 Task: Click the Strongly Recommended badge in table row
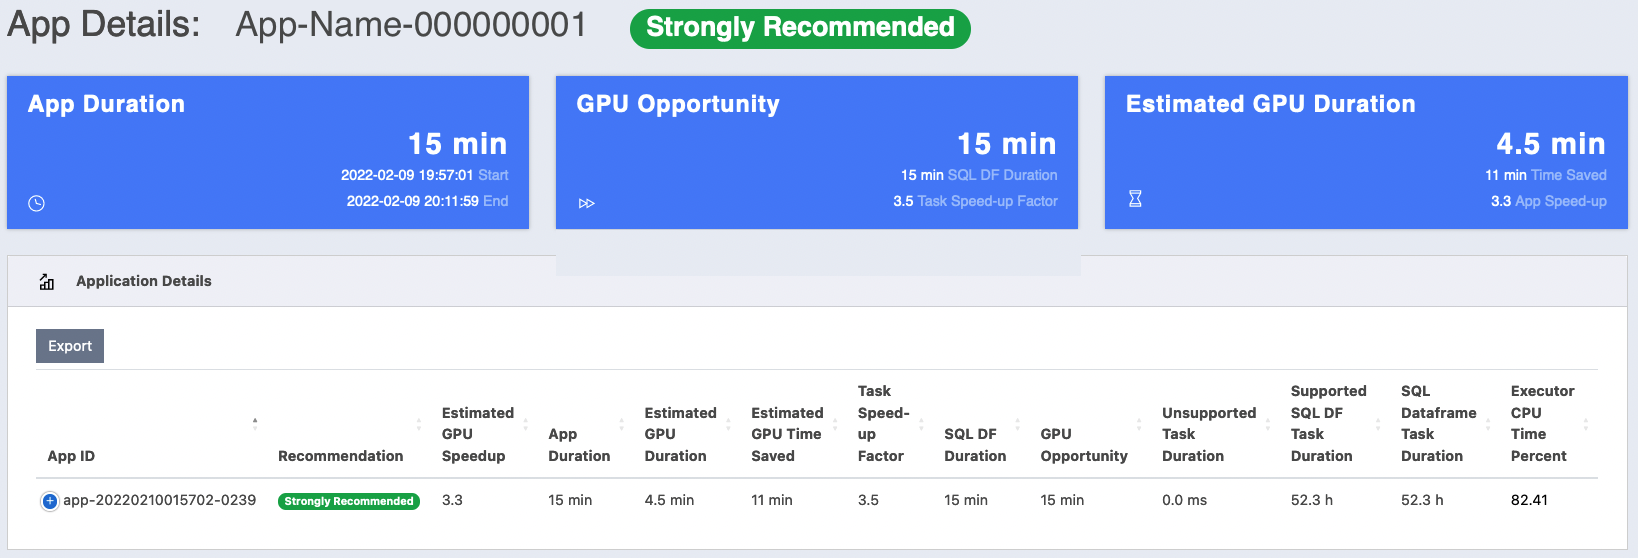[x=348, y=501]
